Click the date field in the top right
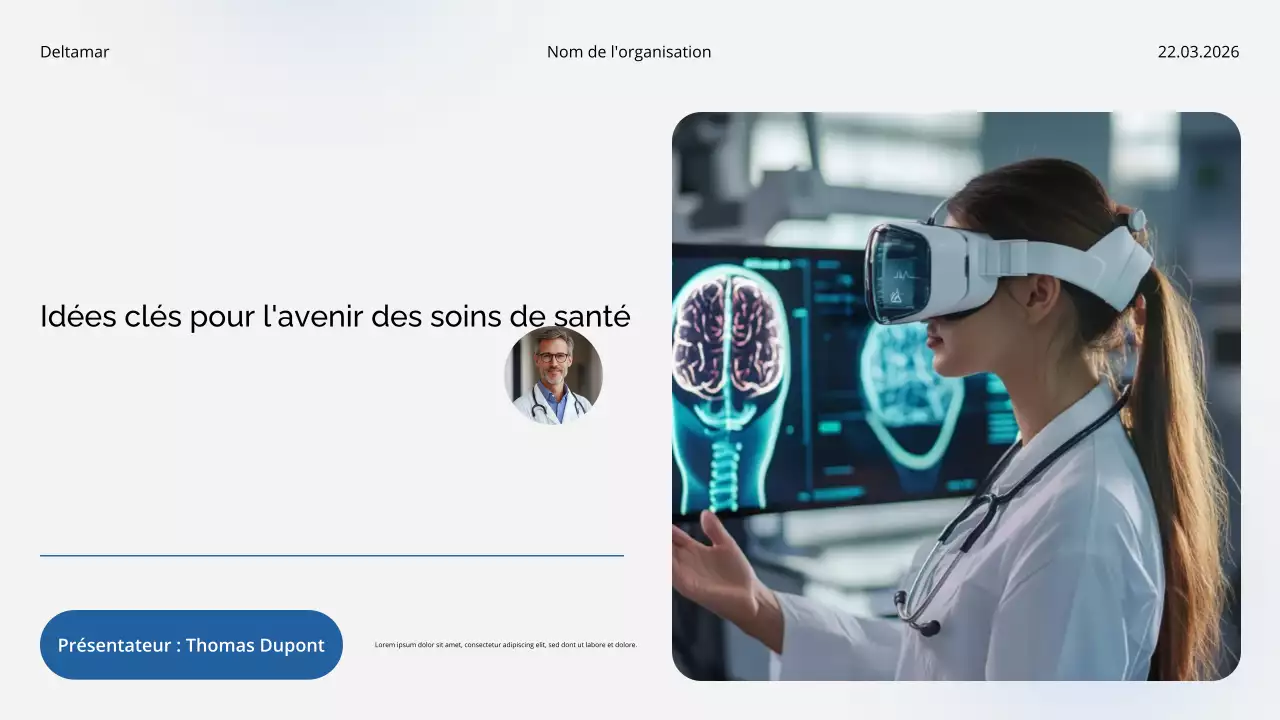The image size is (1280, 720). [1197, 51]
